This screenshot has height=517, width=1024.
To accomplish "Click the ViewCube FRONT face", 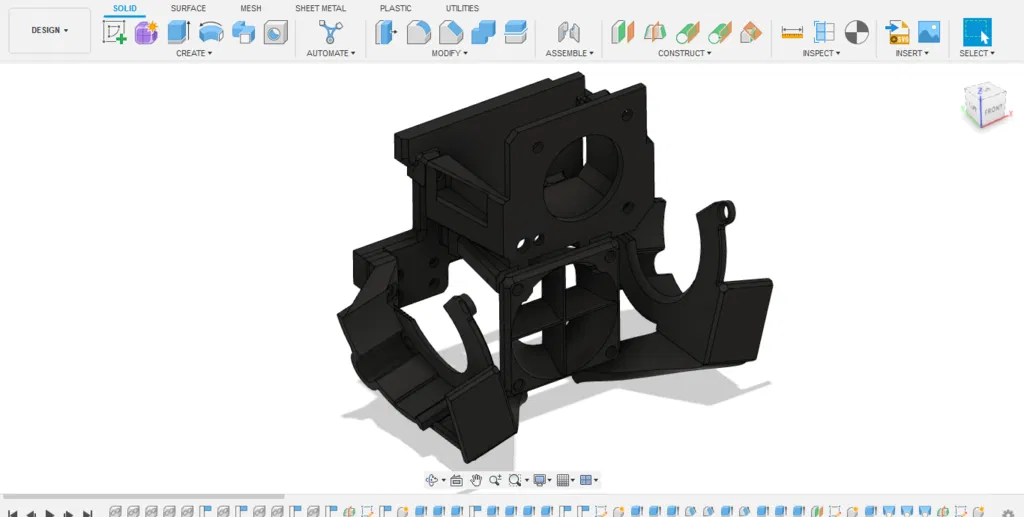I will (x=993, y=110).
